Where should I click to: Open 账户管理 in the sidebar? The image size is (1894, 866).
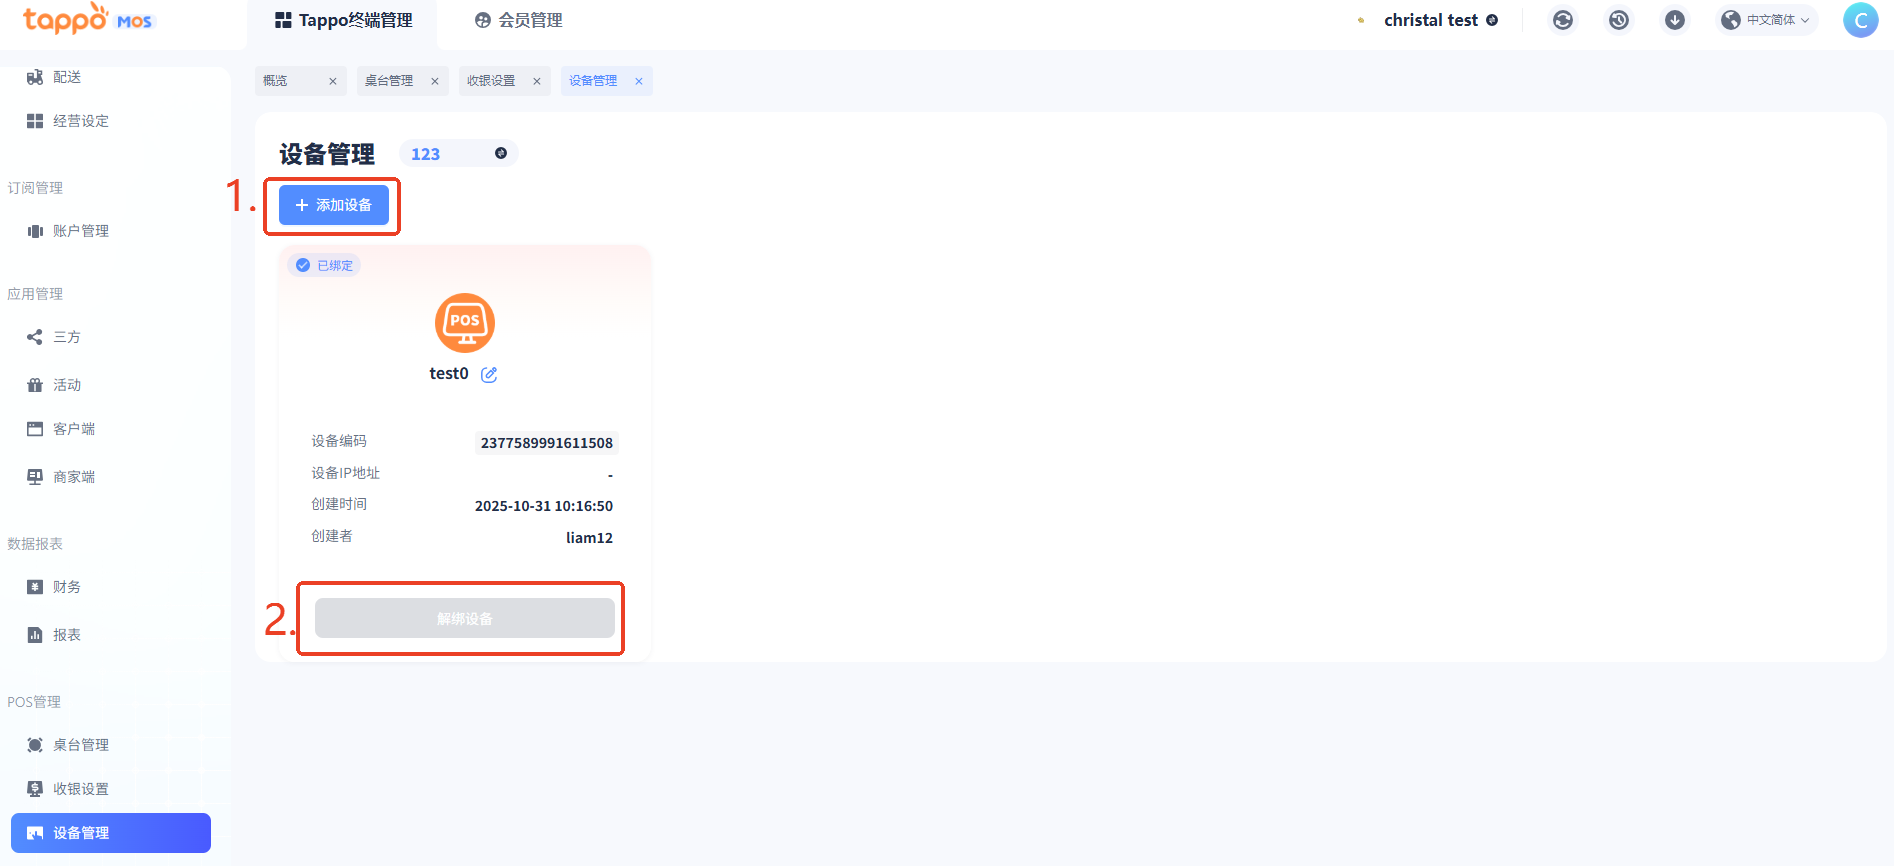pos(80,231)
